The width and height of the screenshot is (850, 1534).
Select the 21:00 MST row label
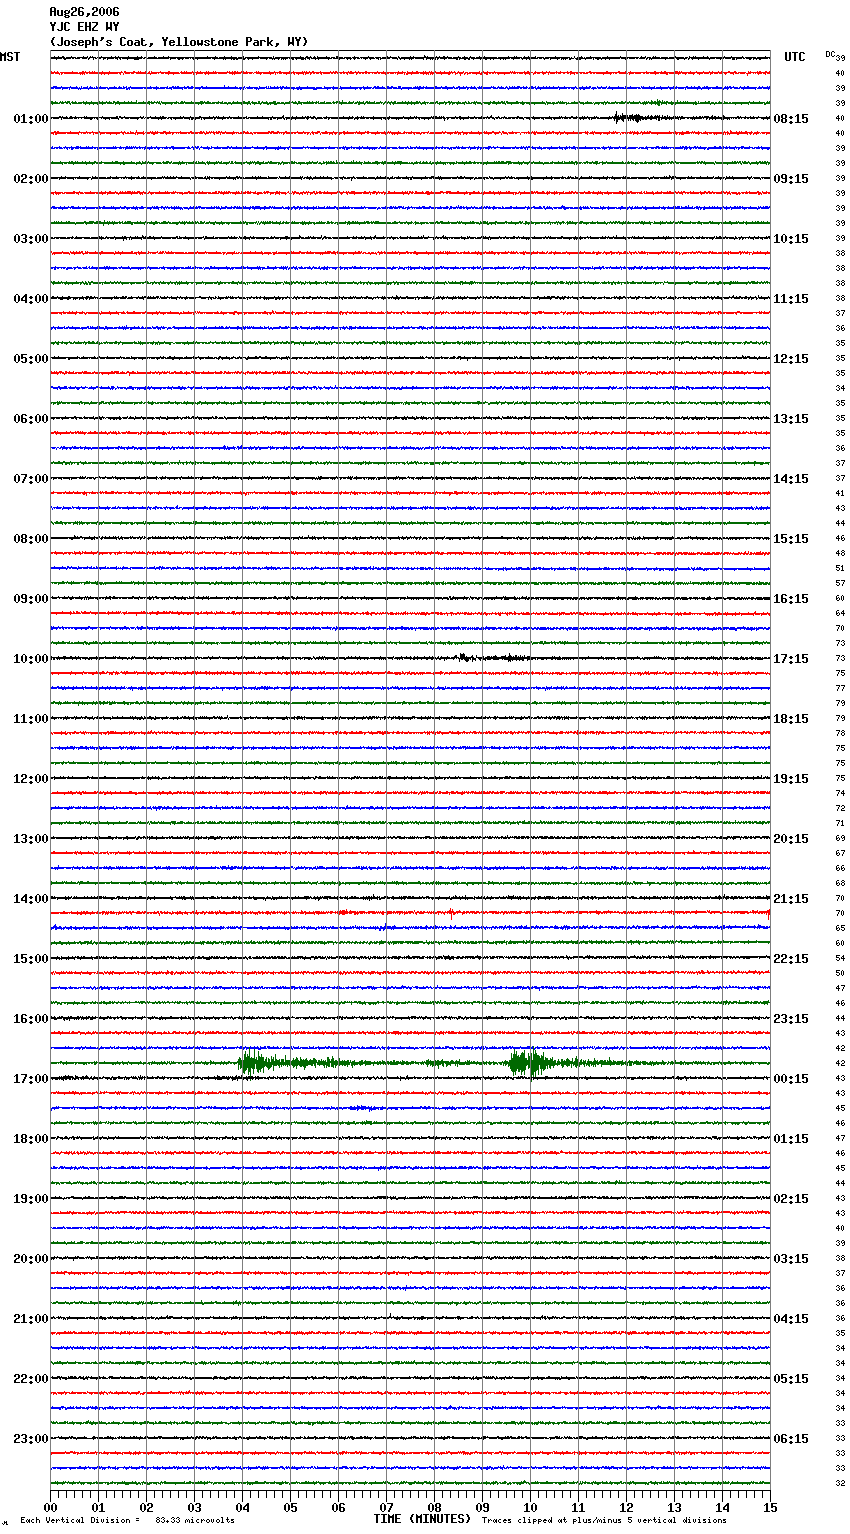[x=31, y=1319]
